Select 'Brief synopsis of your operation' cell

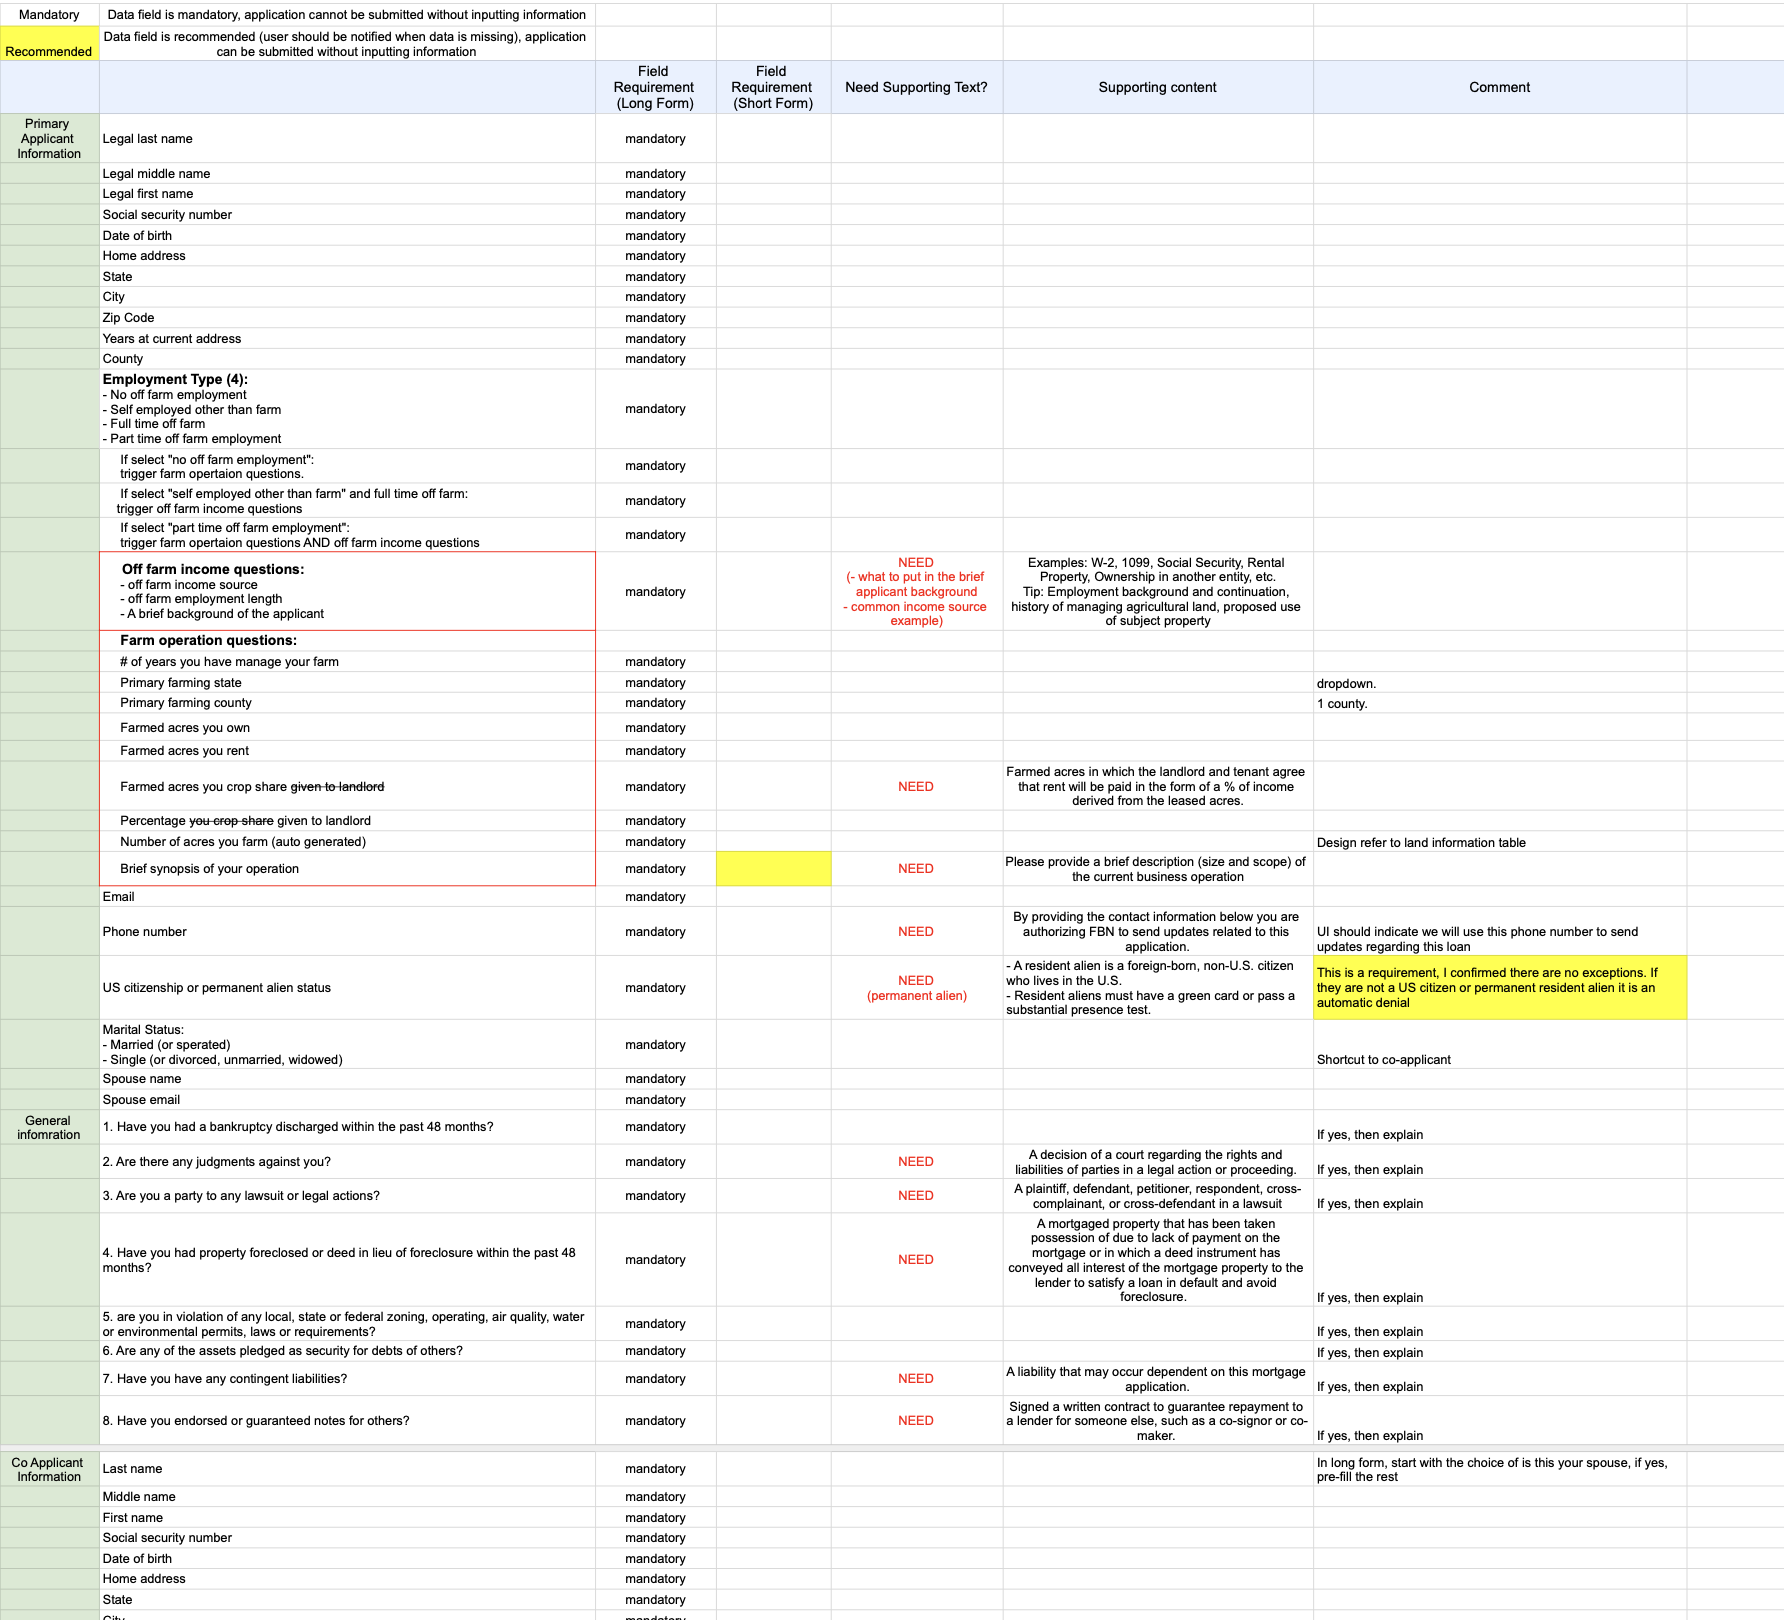[x=347, y=869]
